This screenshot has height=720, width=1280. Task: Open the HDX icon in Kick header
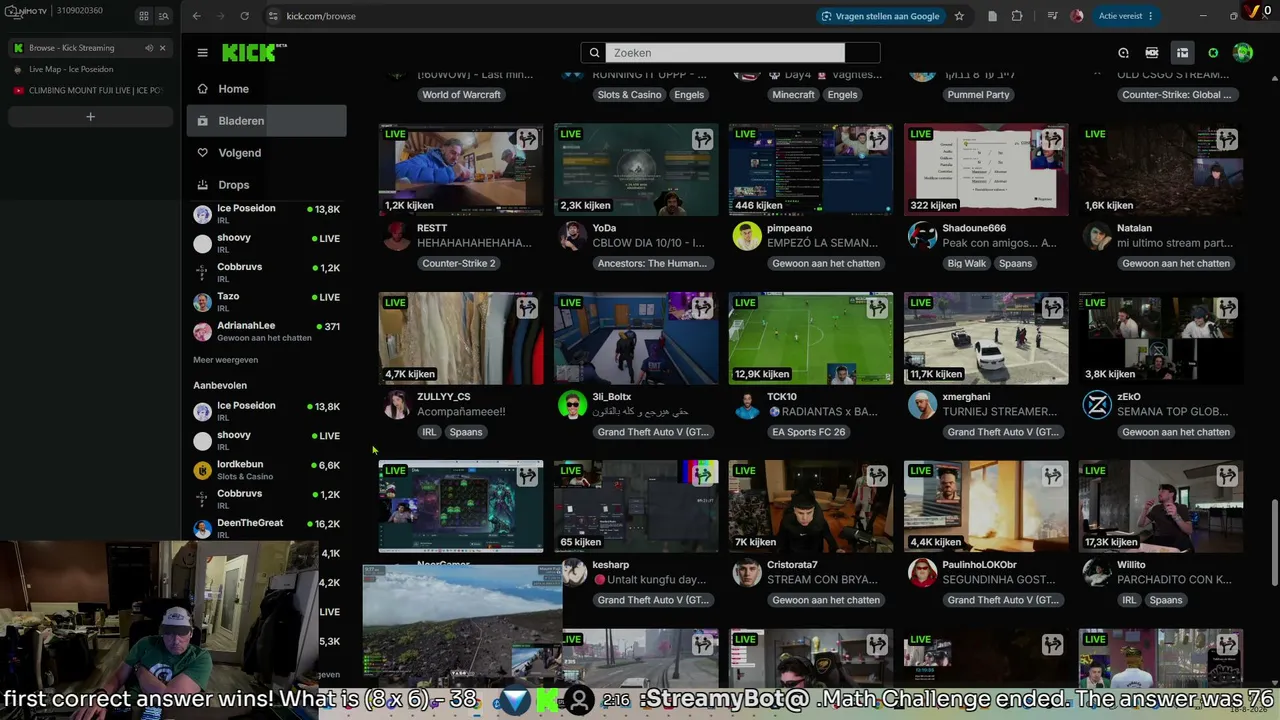click(x=1152, y=53)
